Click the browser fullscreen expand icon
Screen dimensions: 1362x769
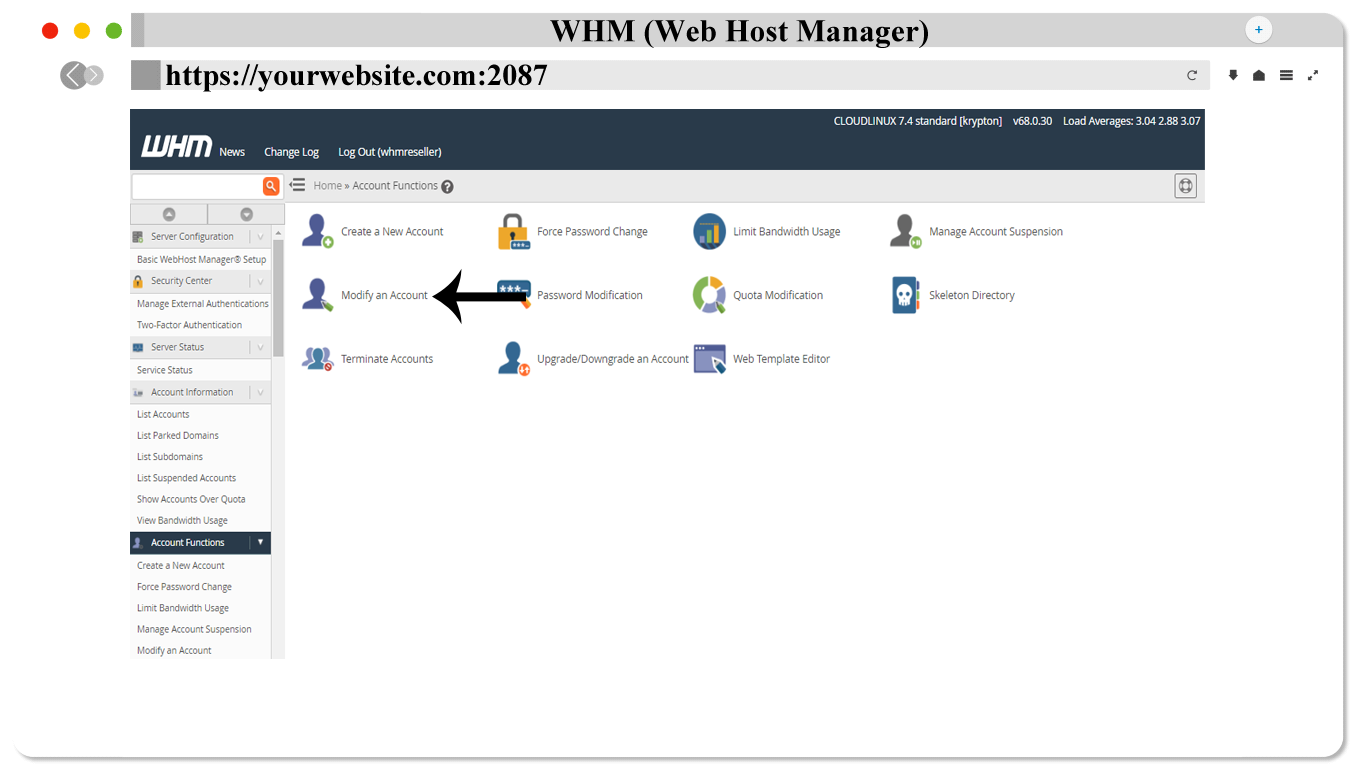coord(1313,75)
